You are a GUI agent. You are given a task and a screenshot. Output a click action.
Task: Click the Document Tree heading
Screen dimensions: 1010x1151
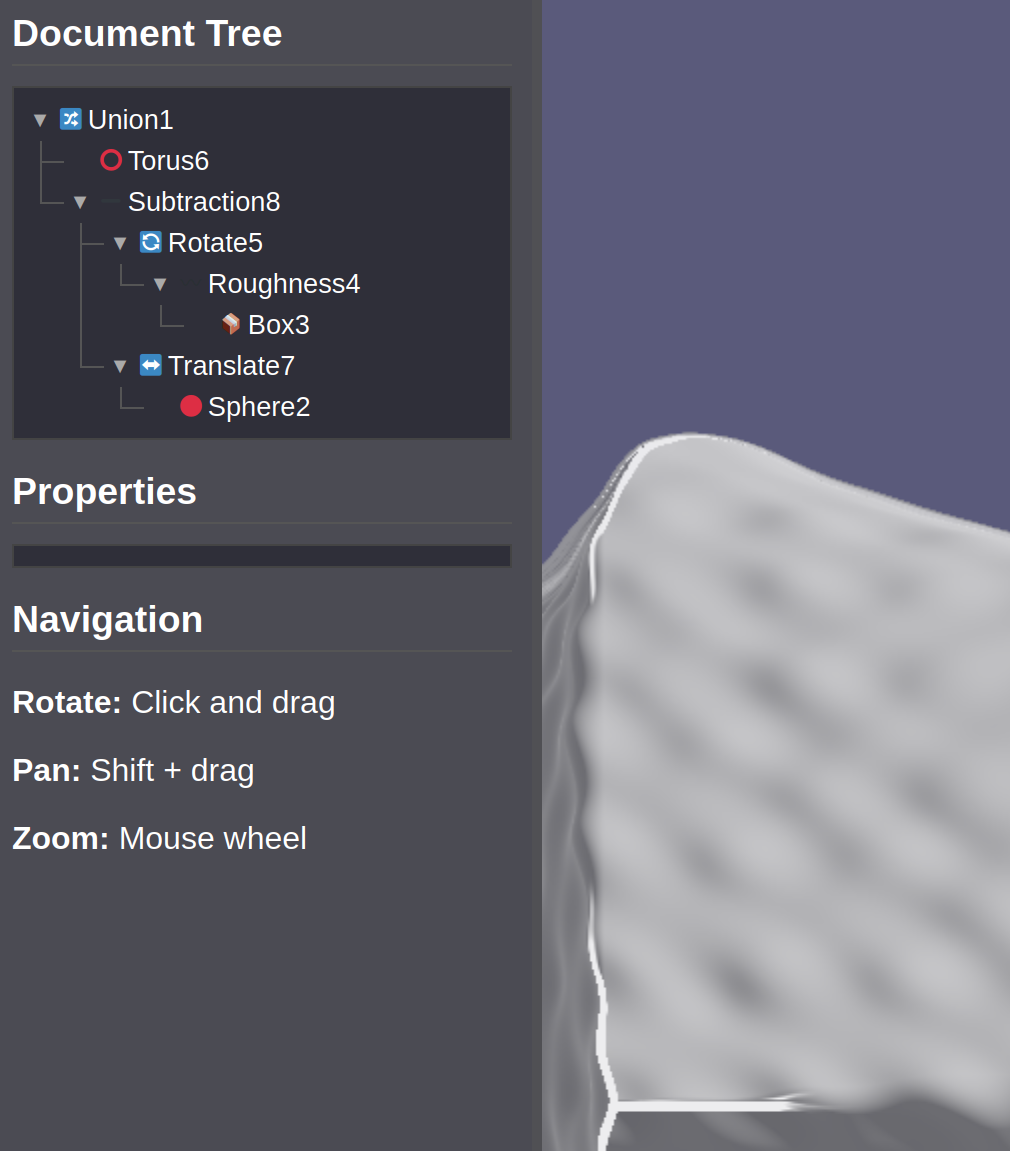147,33
